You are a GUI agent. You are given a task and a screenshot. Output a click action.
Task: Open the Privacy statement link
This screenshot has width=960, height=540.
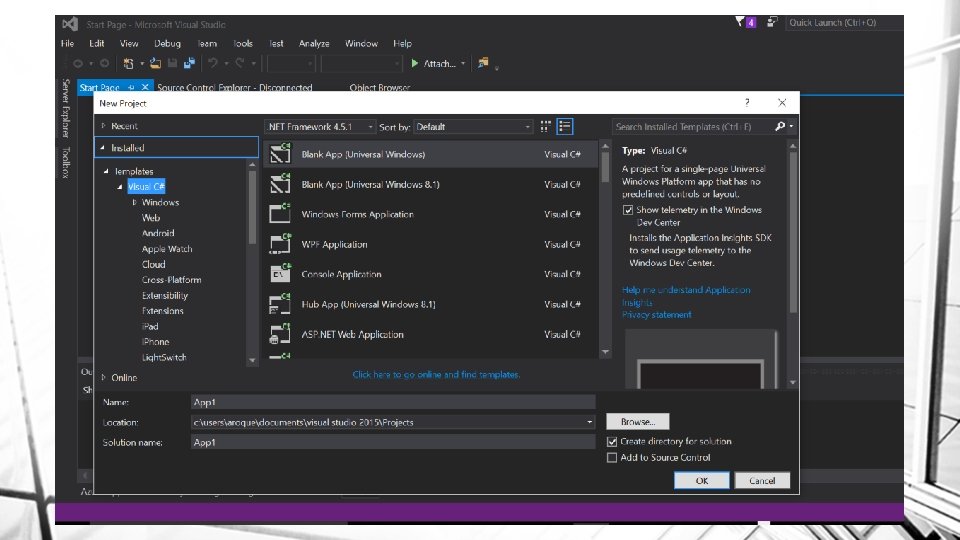click(656, 315)
